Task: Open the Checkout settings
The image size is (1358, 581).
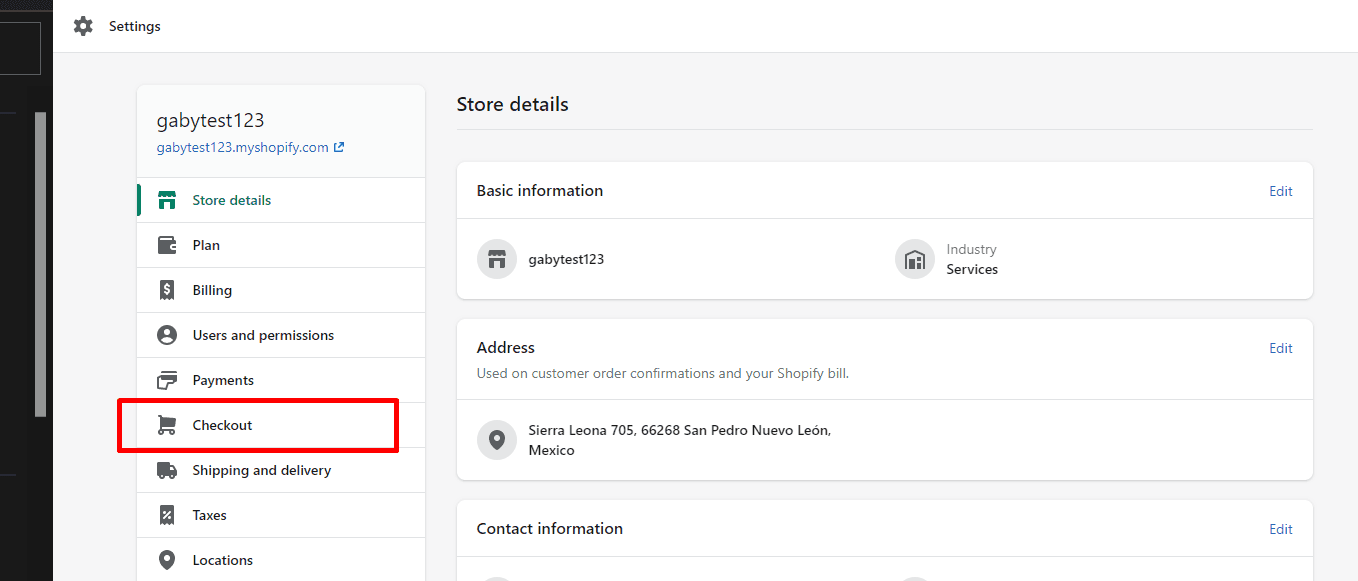Action: (281, 425)
